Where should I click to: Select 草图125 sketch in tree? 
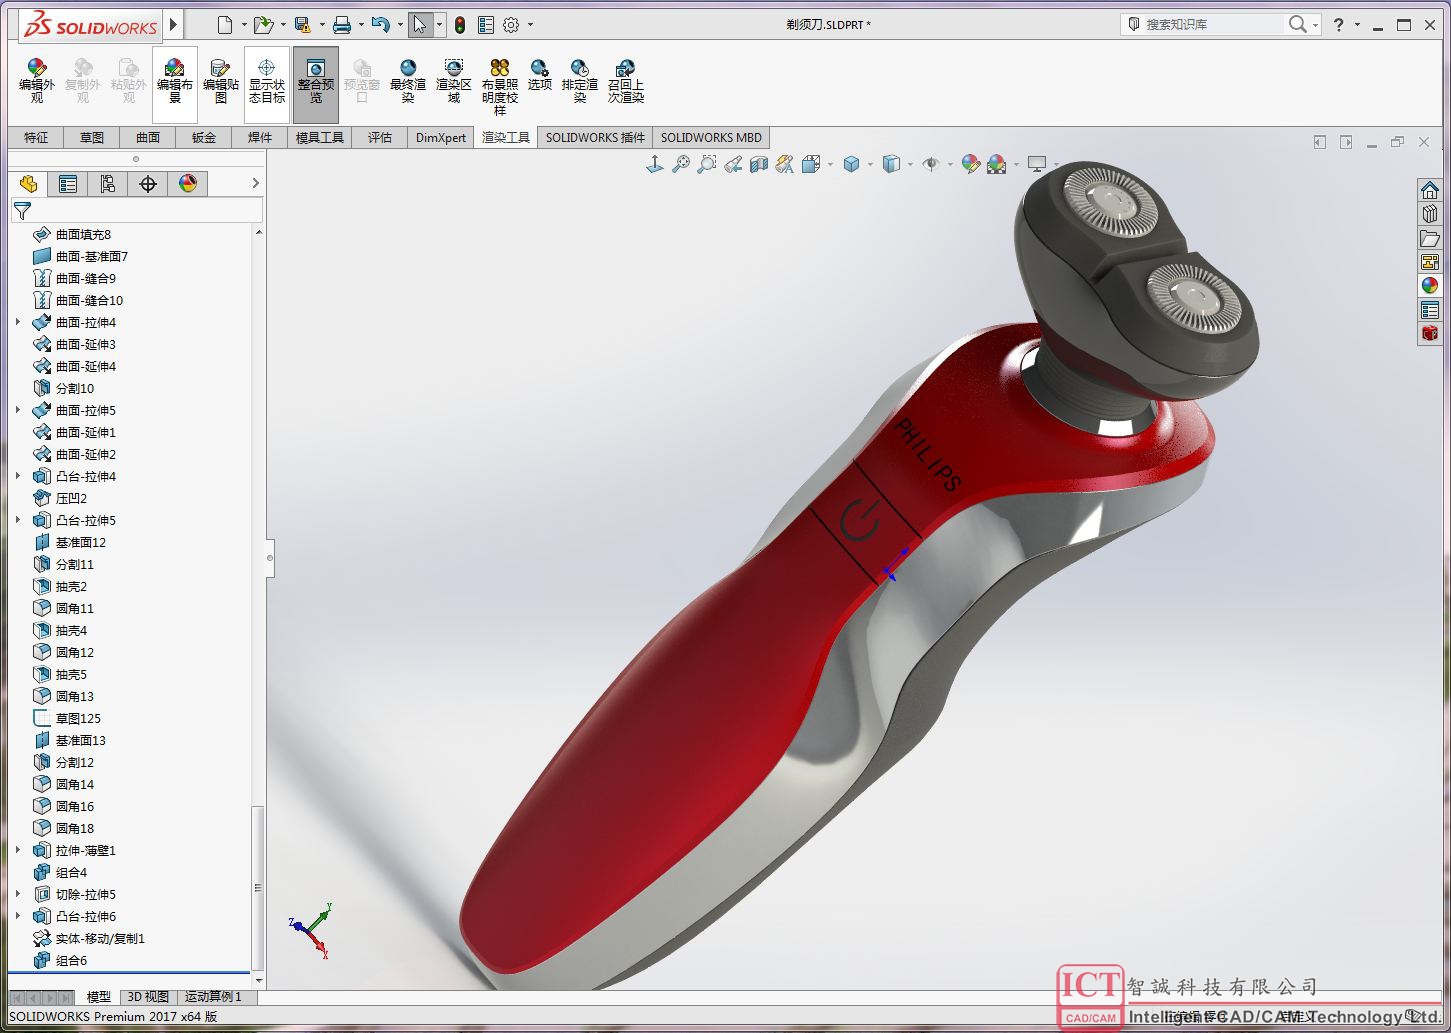click(x=67, y=718)
